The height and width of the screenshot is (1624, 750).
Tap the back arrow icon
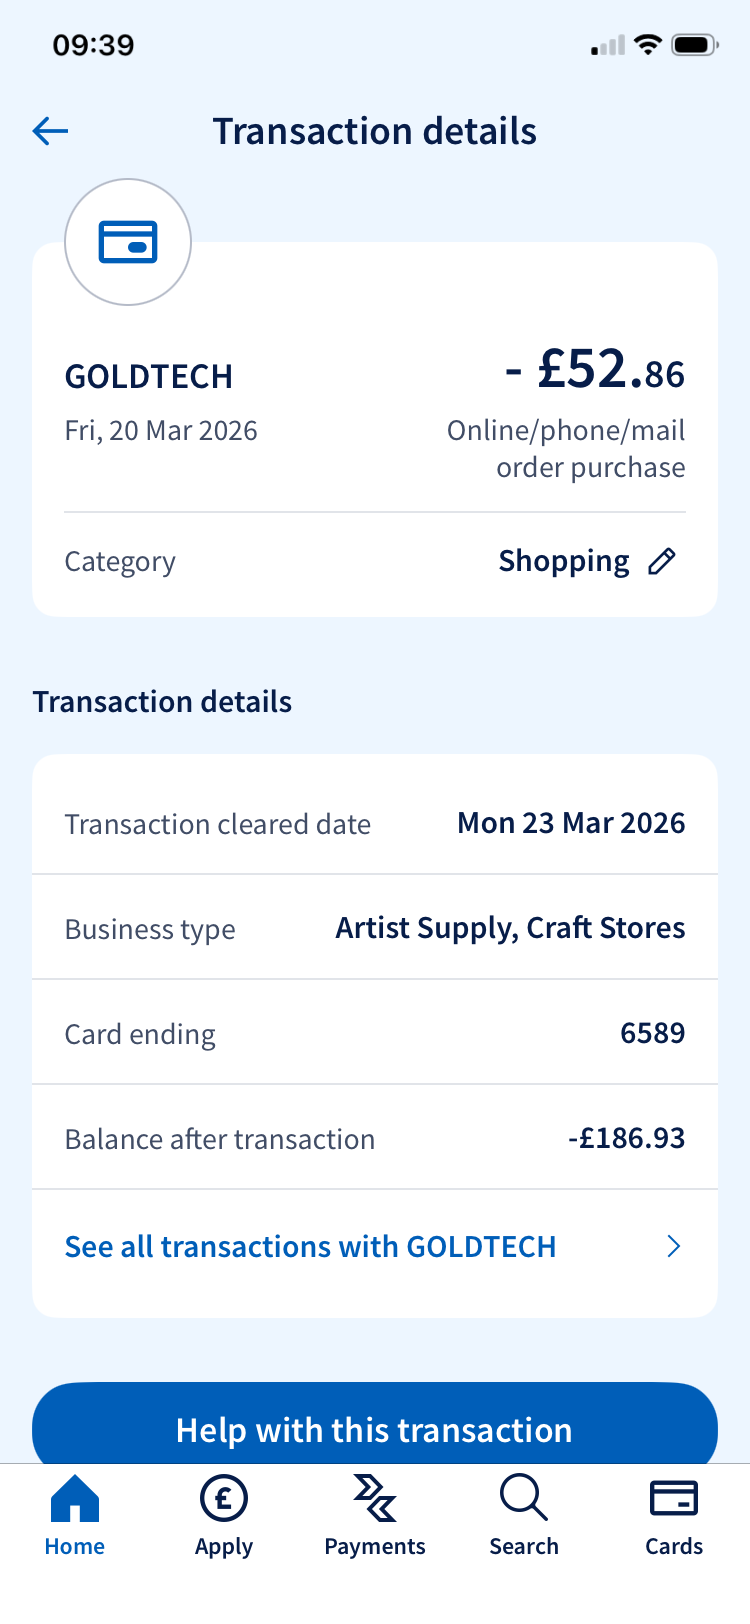50,131
